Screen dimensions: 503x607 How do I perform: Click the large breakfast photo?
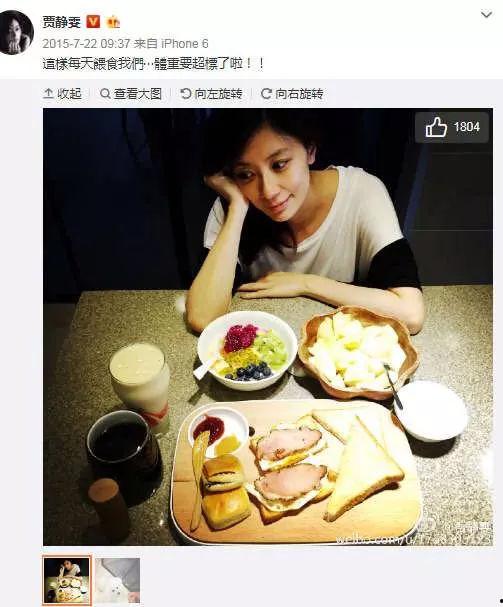[268, 327]
